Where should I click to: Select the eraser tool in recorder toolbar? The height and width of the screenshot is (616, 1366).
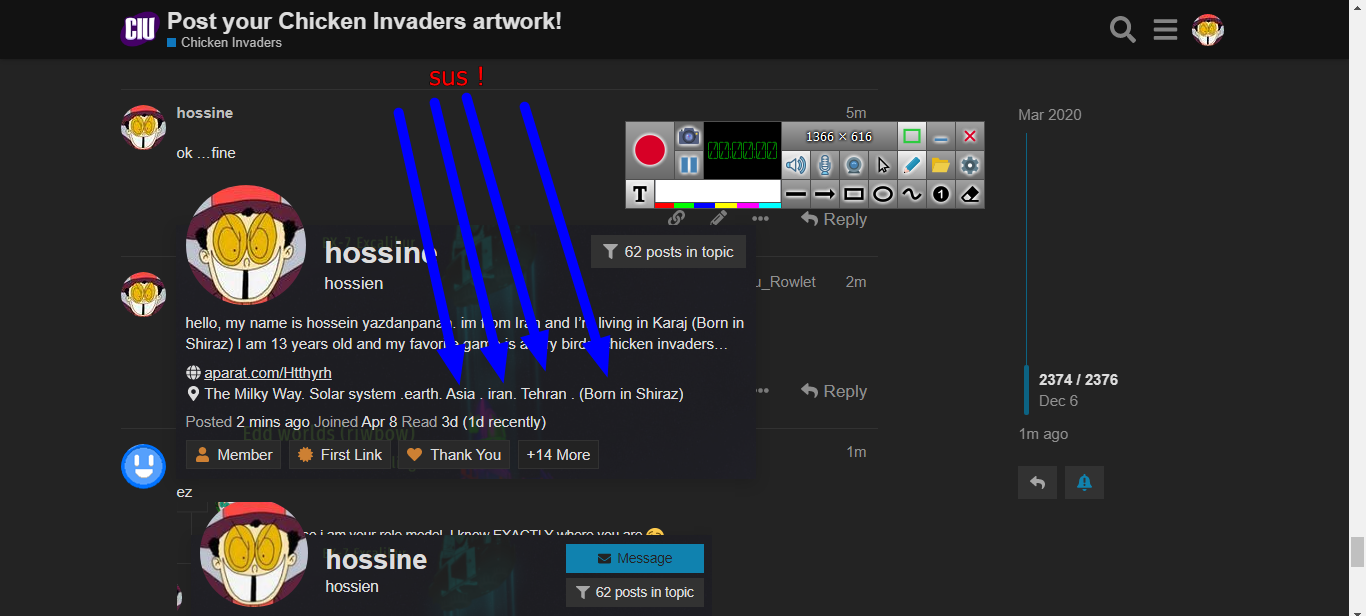[969, 194]
